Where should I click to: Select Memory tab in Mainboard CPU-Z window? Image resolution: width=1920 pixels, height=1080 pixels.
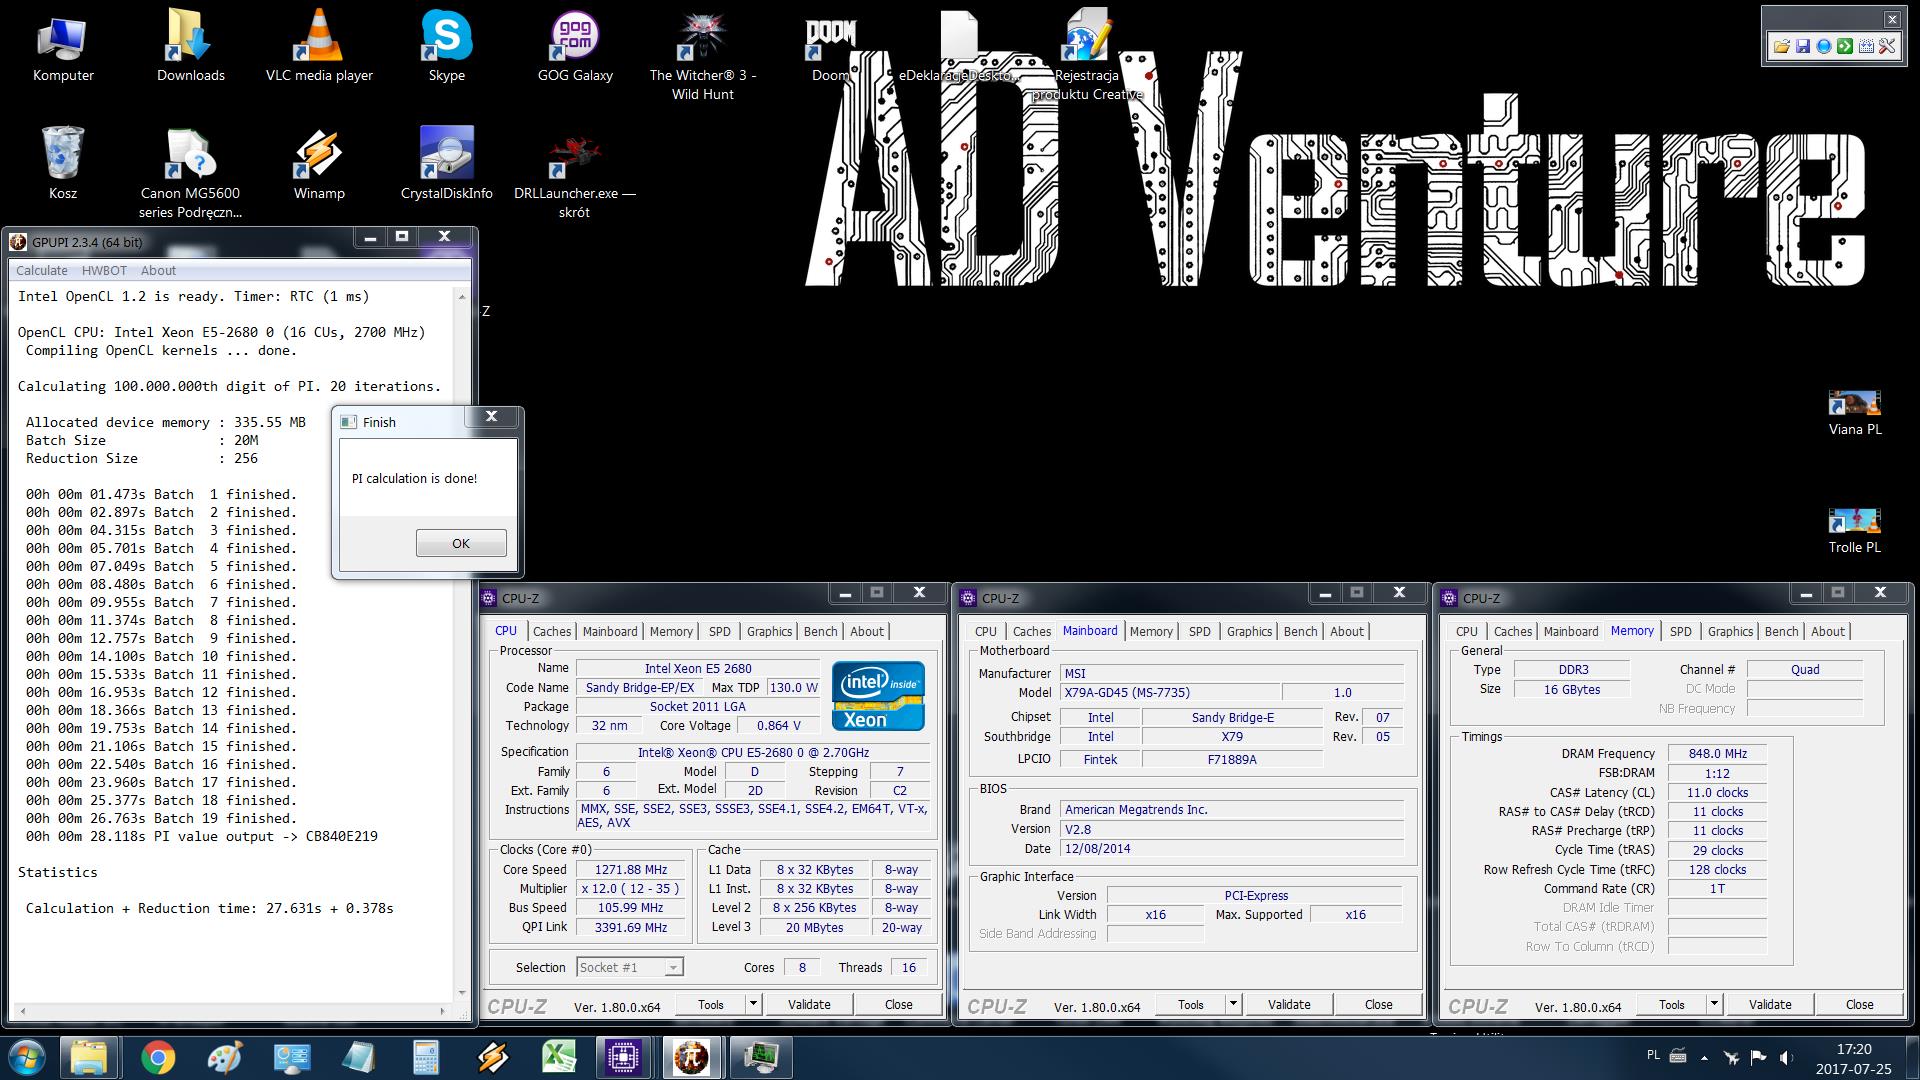[1151, 631]
